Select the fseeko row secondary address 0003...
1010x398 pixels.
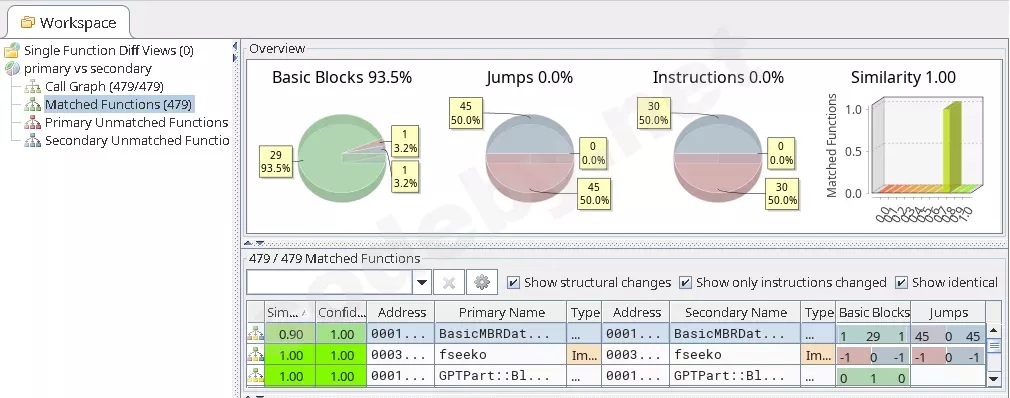click(636, 355)
